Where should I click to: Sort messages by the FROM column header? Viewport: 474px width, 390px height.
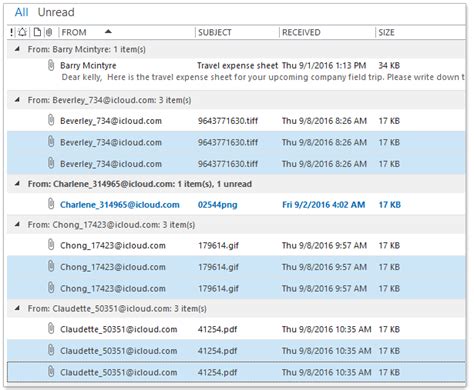point(74,32)
